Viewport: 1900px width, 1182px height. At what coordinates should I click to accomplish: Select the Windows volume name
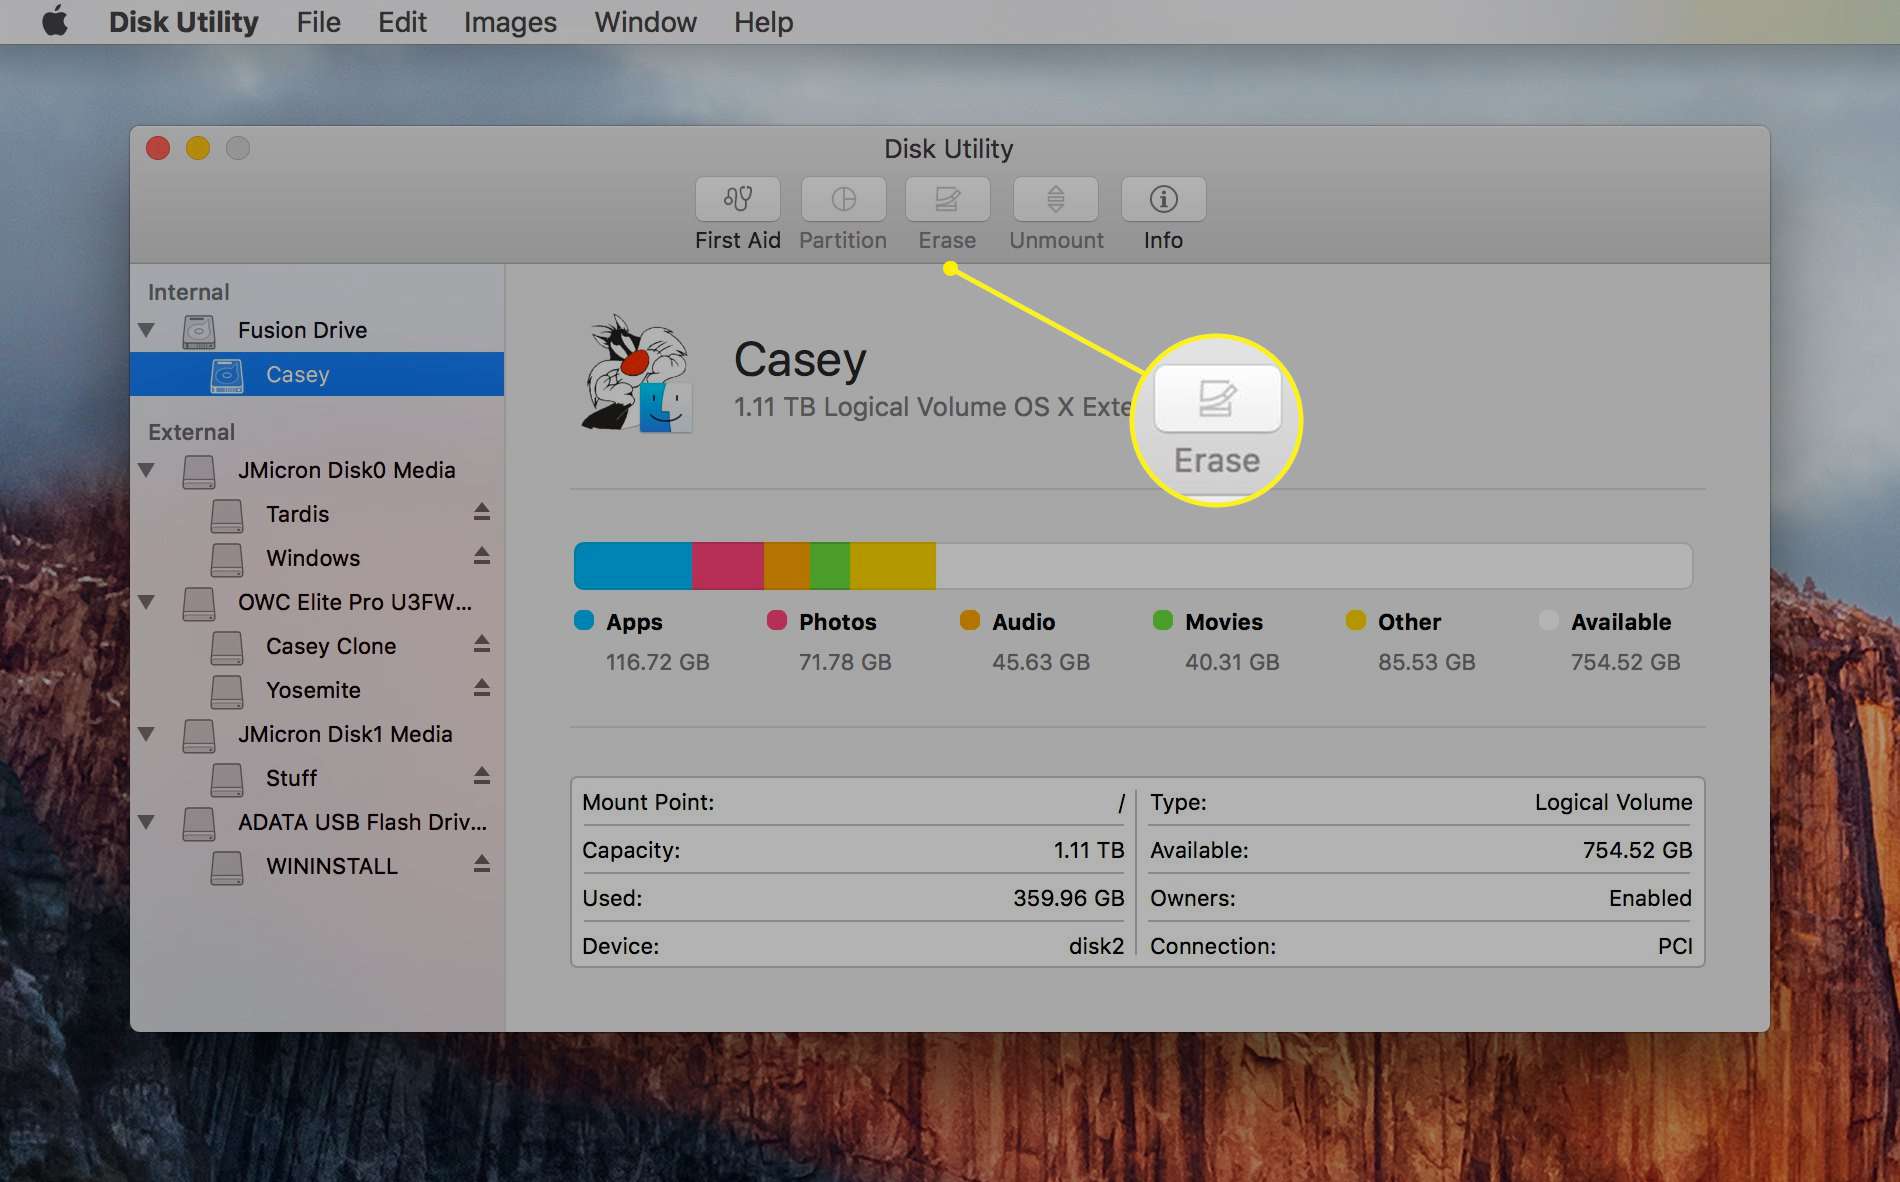pyautogui.click(x=313, y=558)
